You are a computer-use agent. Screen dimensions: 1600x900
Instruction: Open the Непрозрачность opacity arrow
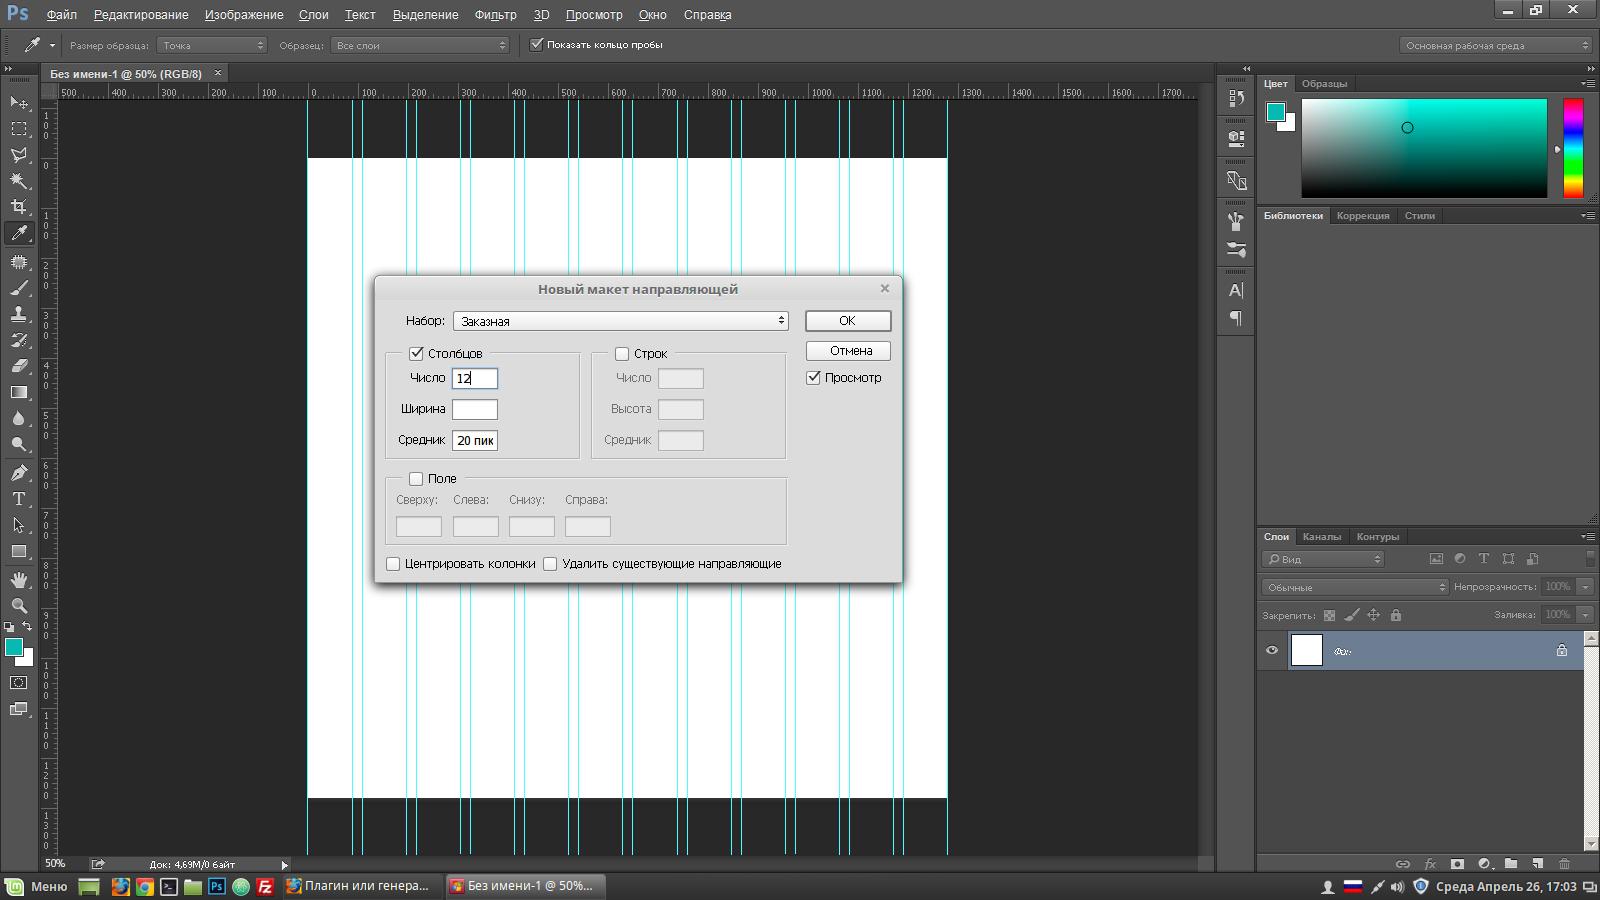[1585, 587]
